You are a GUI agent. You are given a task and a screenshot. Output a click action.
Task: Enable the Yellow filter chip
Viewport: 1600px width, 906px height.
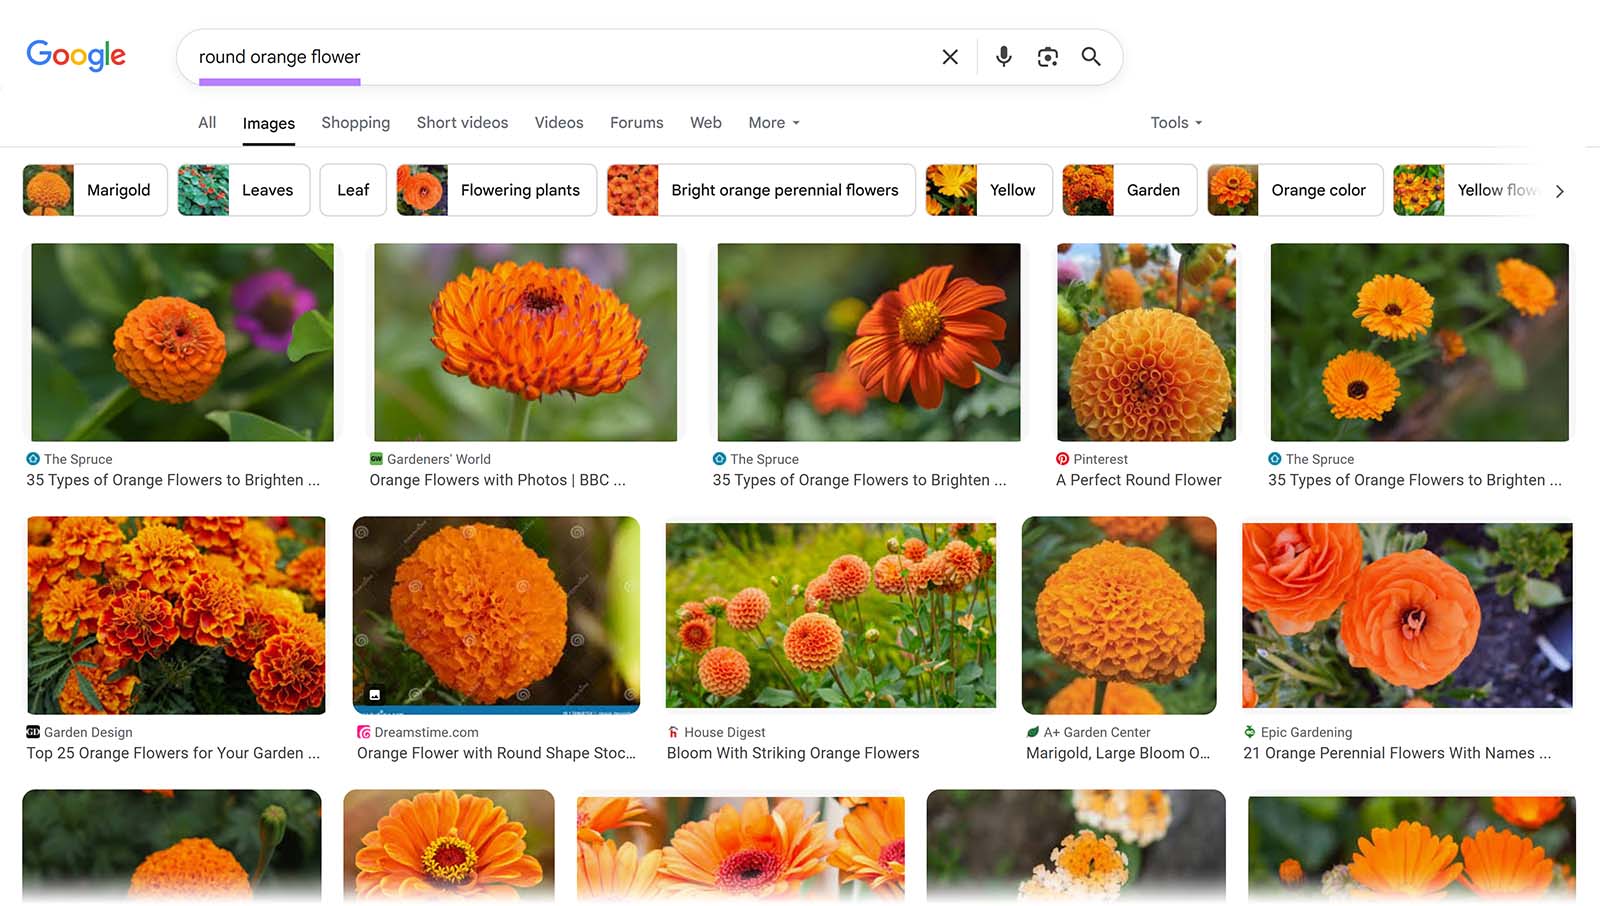pyautogui.click(x=988, y=190)
